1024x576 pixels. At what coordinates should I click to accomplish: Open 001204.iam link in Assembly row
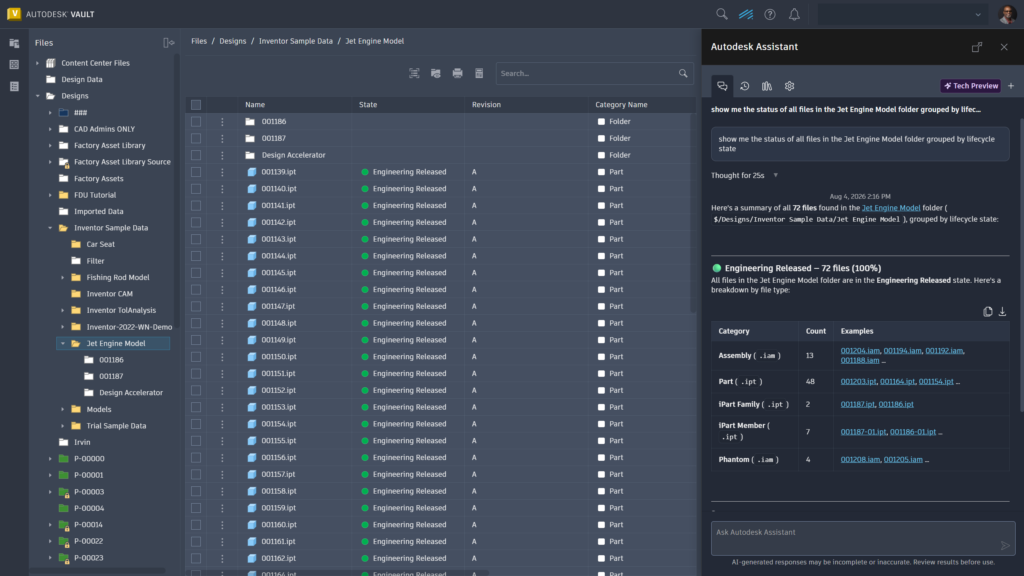860,351
